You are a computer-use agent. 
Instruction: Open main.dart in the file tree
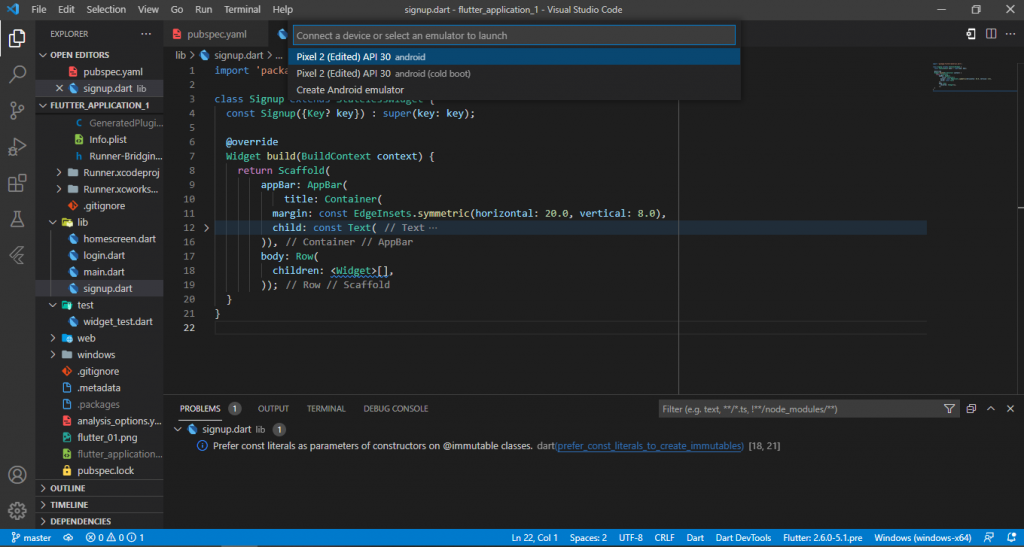pyautogui.click(x=104, y=272)
